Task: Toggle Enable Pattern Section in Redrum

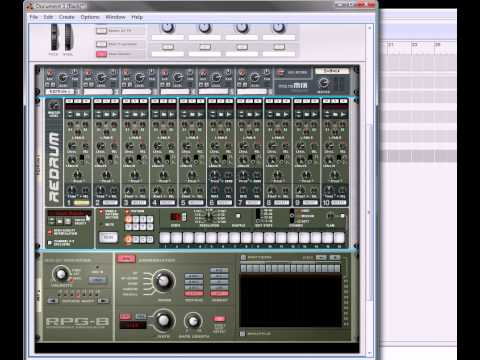Action: coord(102,211)
